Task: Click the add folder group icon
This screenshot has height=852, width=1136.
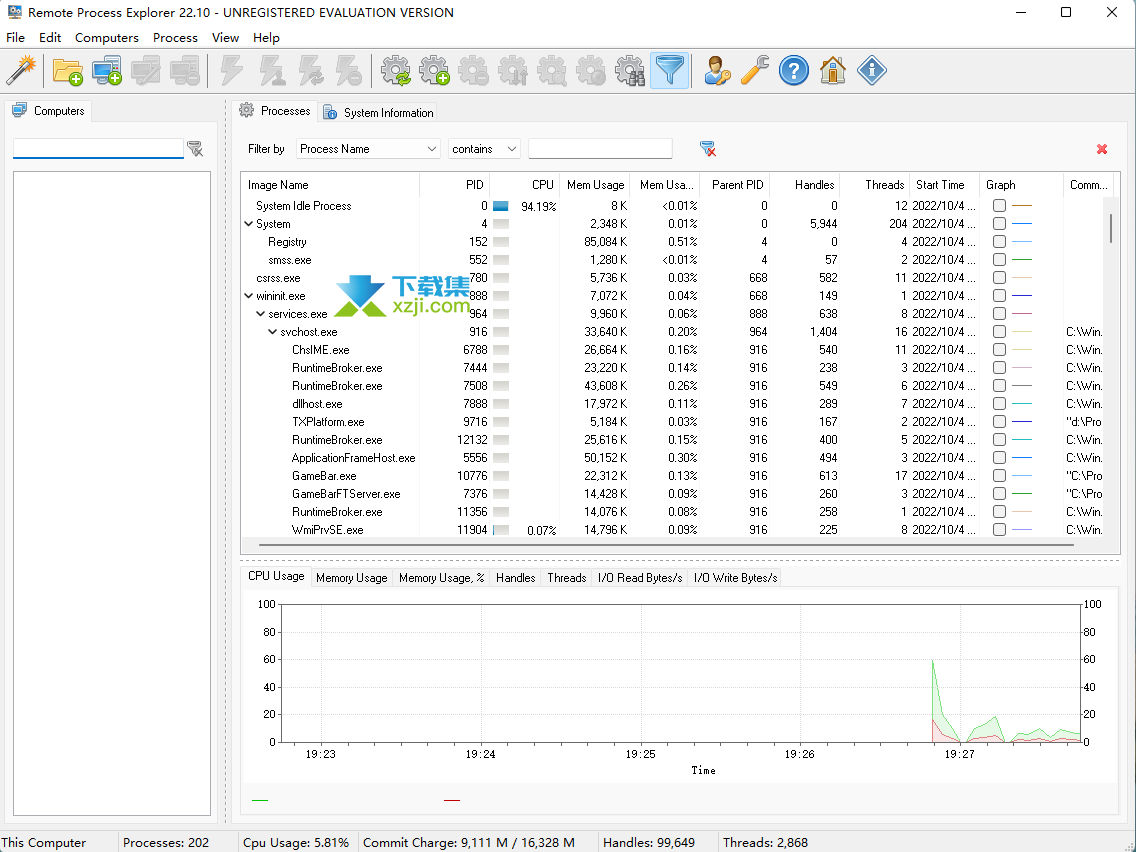Action: 67,70
